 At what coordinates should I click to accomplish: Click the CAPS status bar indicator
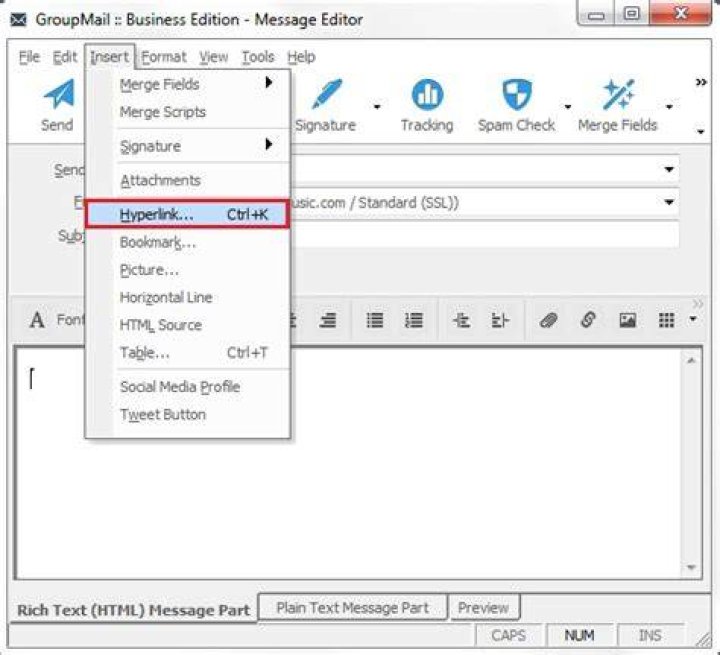pos(508,635)
